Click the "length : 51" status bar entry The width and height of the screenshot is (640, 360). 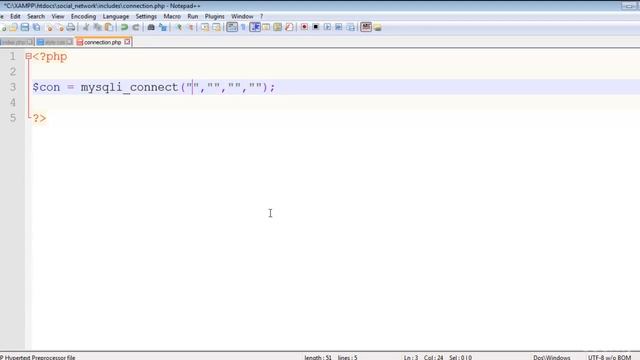pyautogui.click(x=318, y=358)
